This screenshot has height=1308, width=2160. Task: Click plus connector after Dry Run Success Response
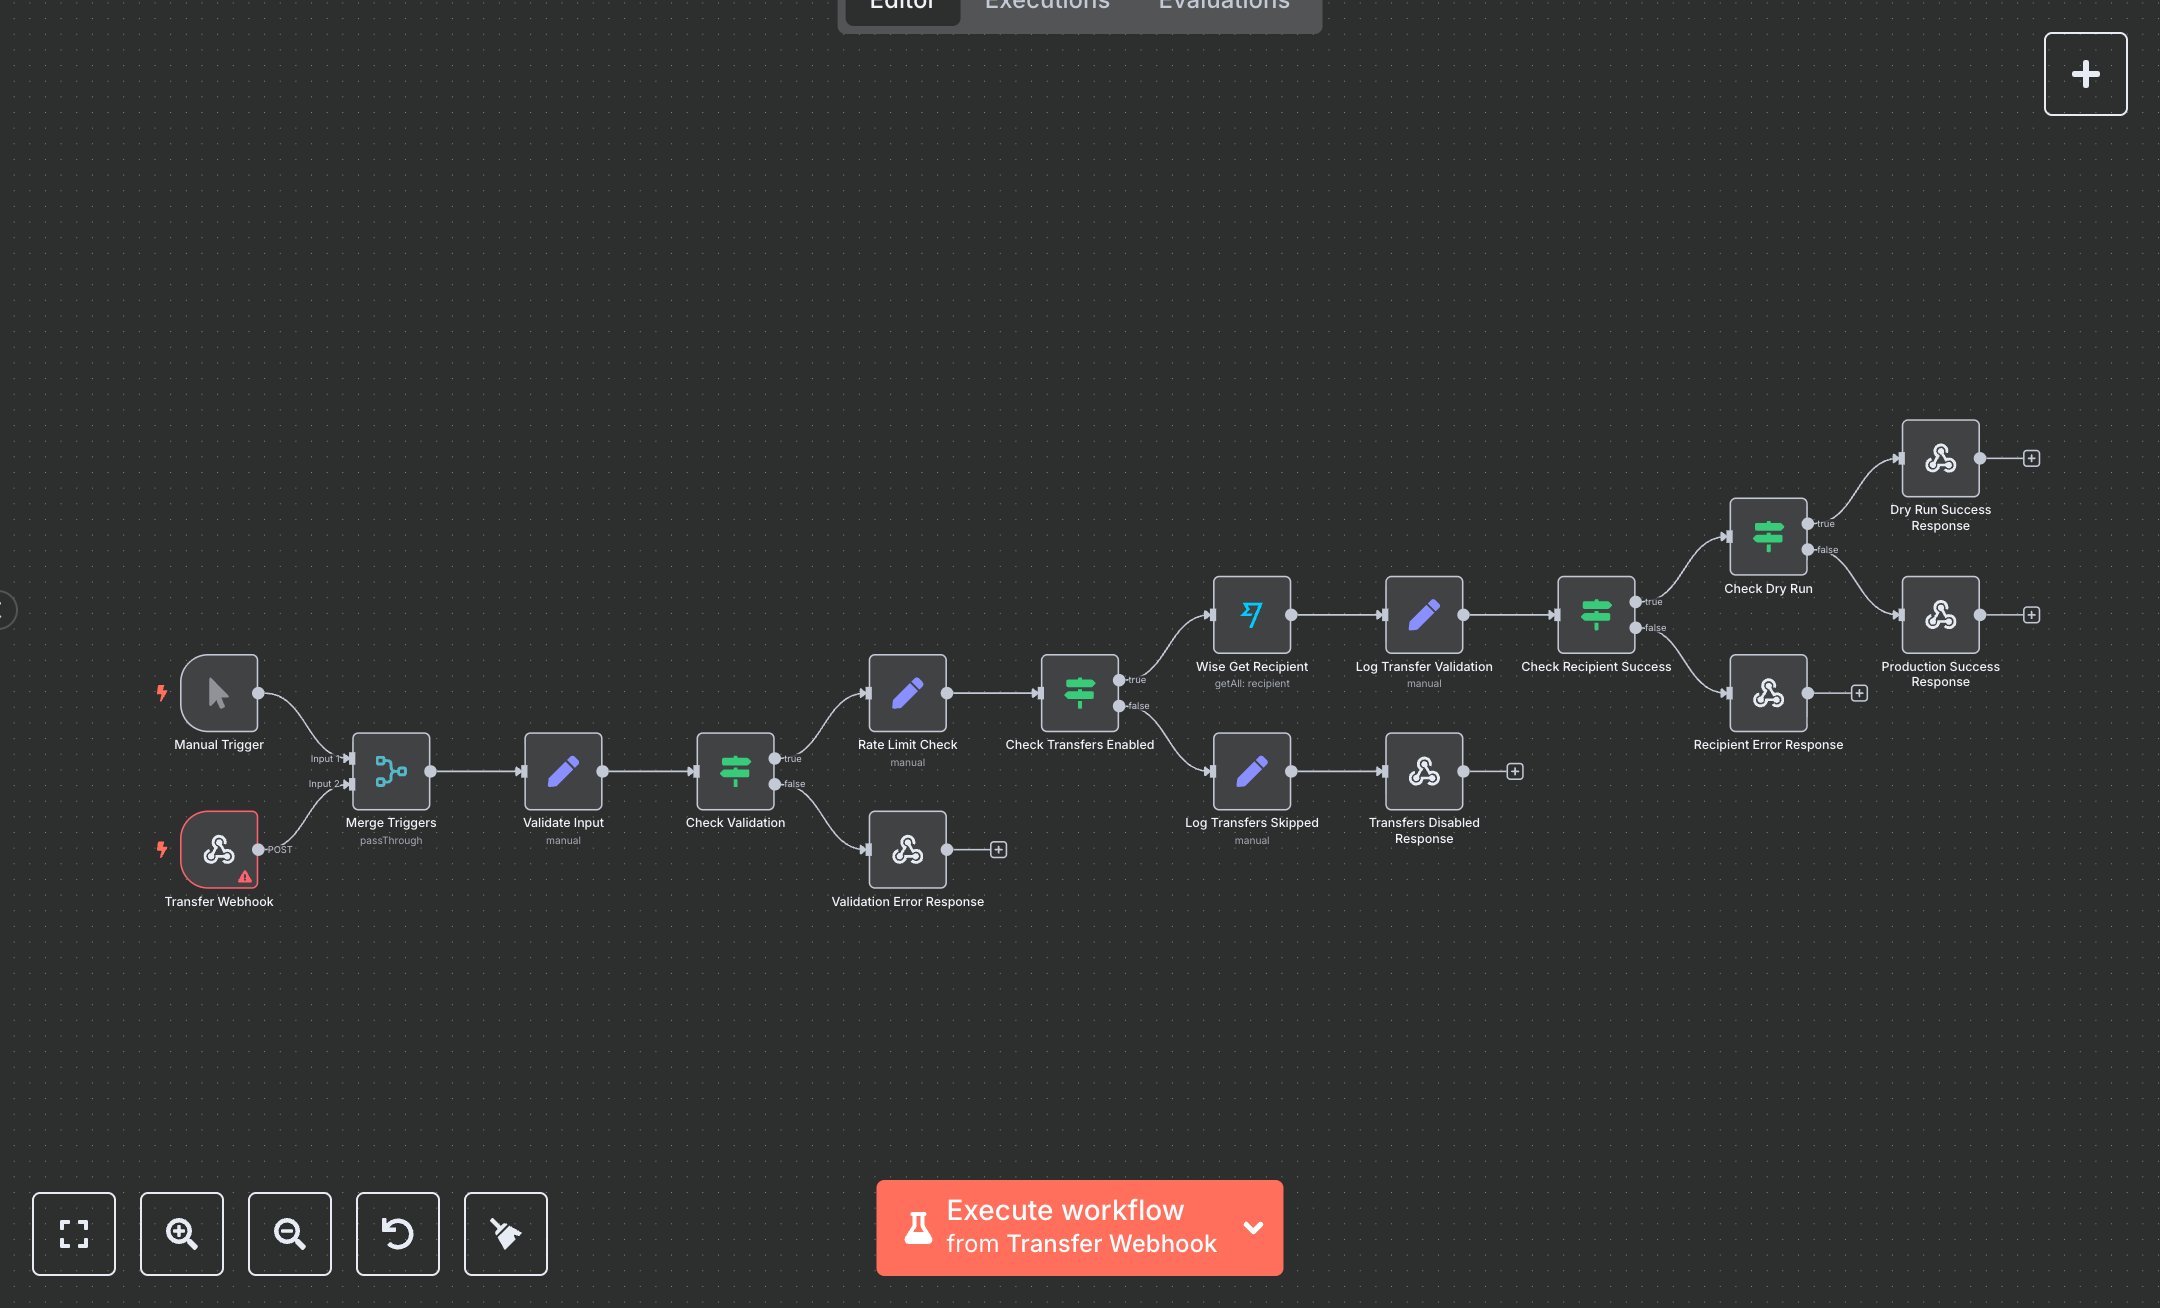(x=2031, y=457)
